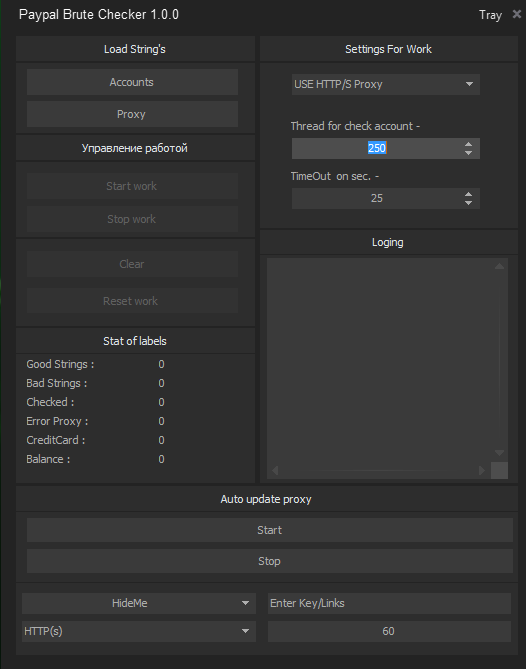
Task: Click the Good Strings count value
Action: pos(161,364)
